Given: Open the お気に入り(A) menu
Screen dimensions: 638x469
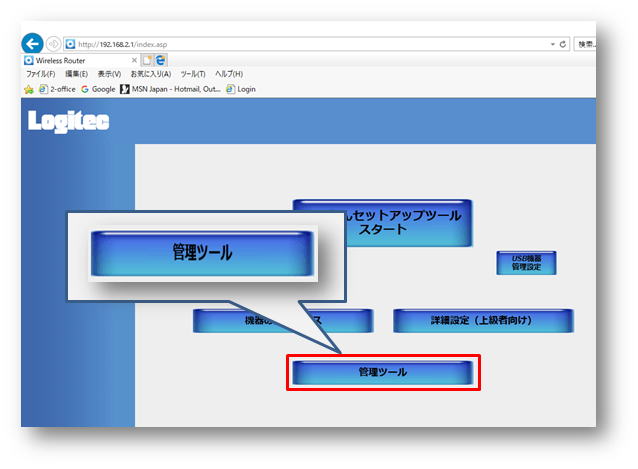Looking at the screenshot, I should click(x=151, y=74).
